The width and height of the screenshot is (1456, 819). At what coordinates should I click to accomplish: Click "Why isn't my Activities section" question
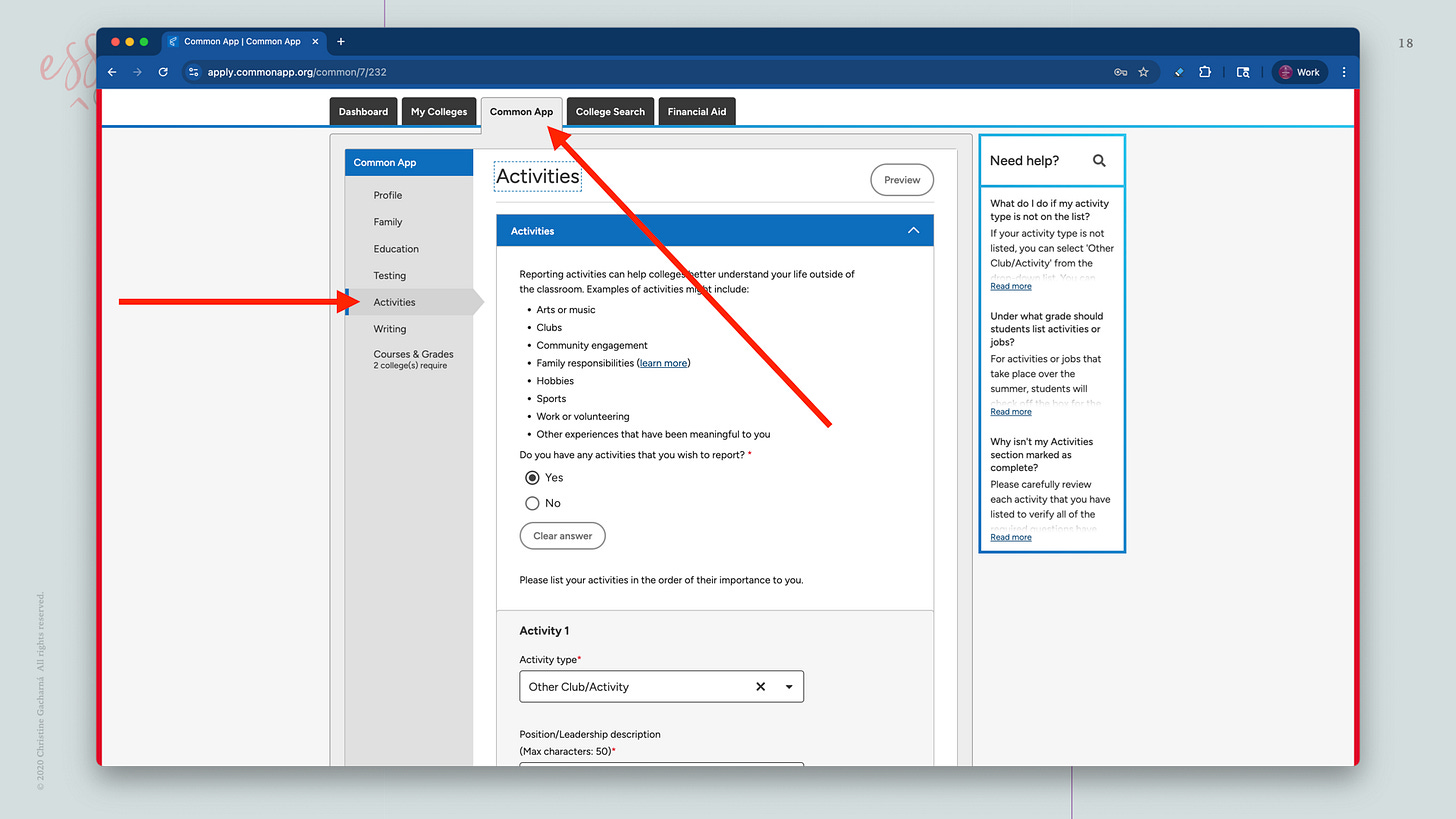1041,454
